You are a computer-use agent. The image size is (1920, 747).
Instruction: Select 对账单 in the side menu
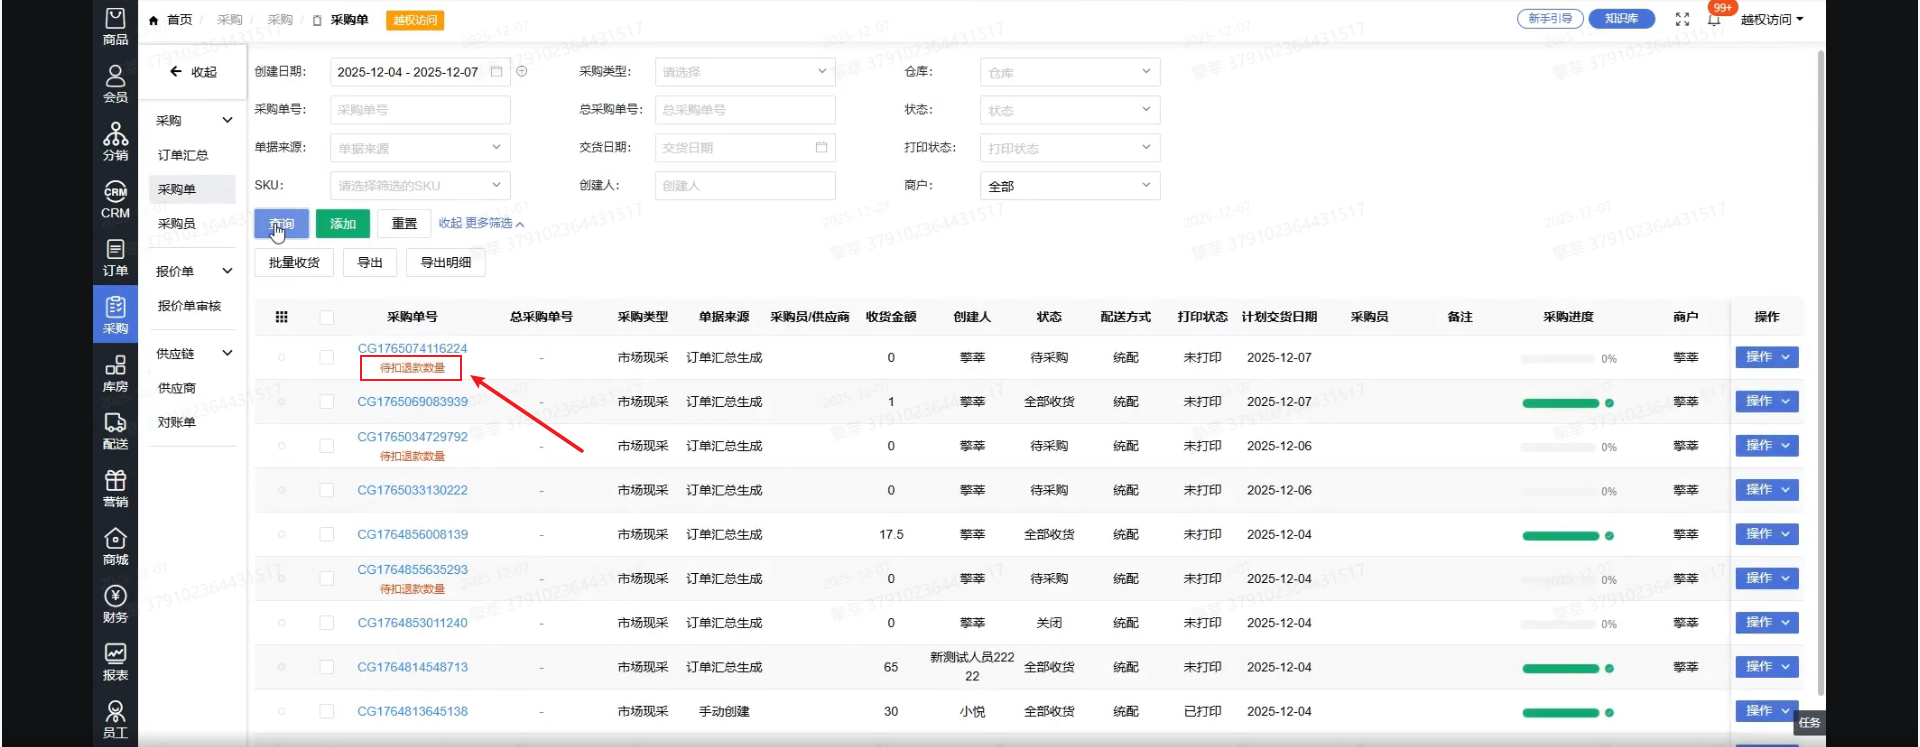[x=177, y=422]
